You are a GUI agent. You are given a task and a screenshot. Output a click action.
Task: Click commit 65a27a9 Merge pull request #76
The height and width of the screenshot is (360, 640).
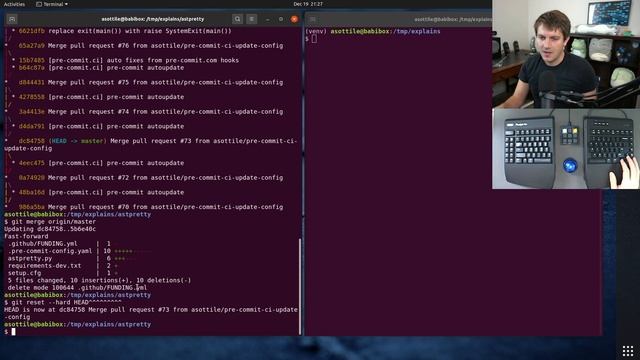click(x=151, y=46)
